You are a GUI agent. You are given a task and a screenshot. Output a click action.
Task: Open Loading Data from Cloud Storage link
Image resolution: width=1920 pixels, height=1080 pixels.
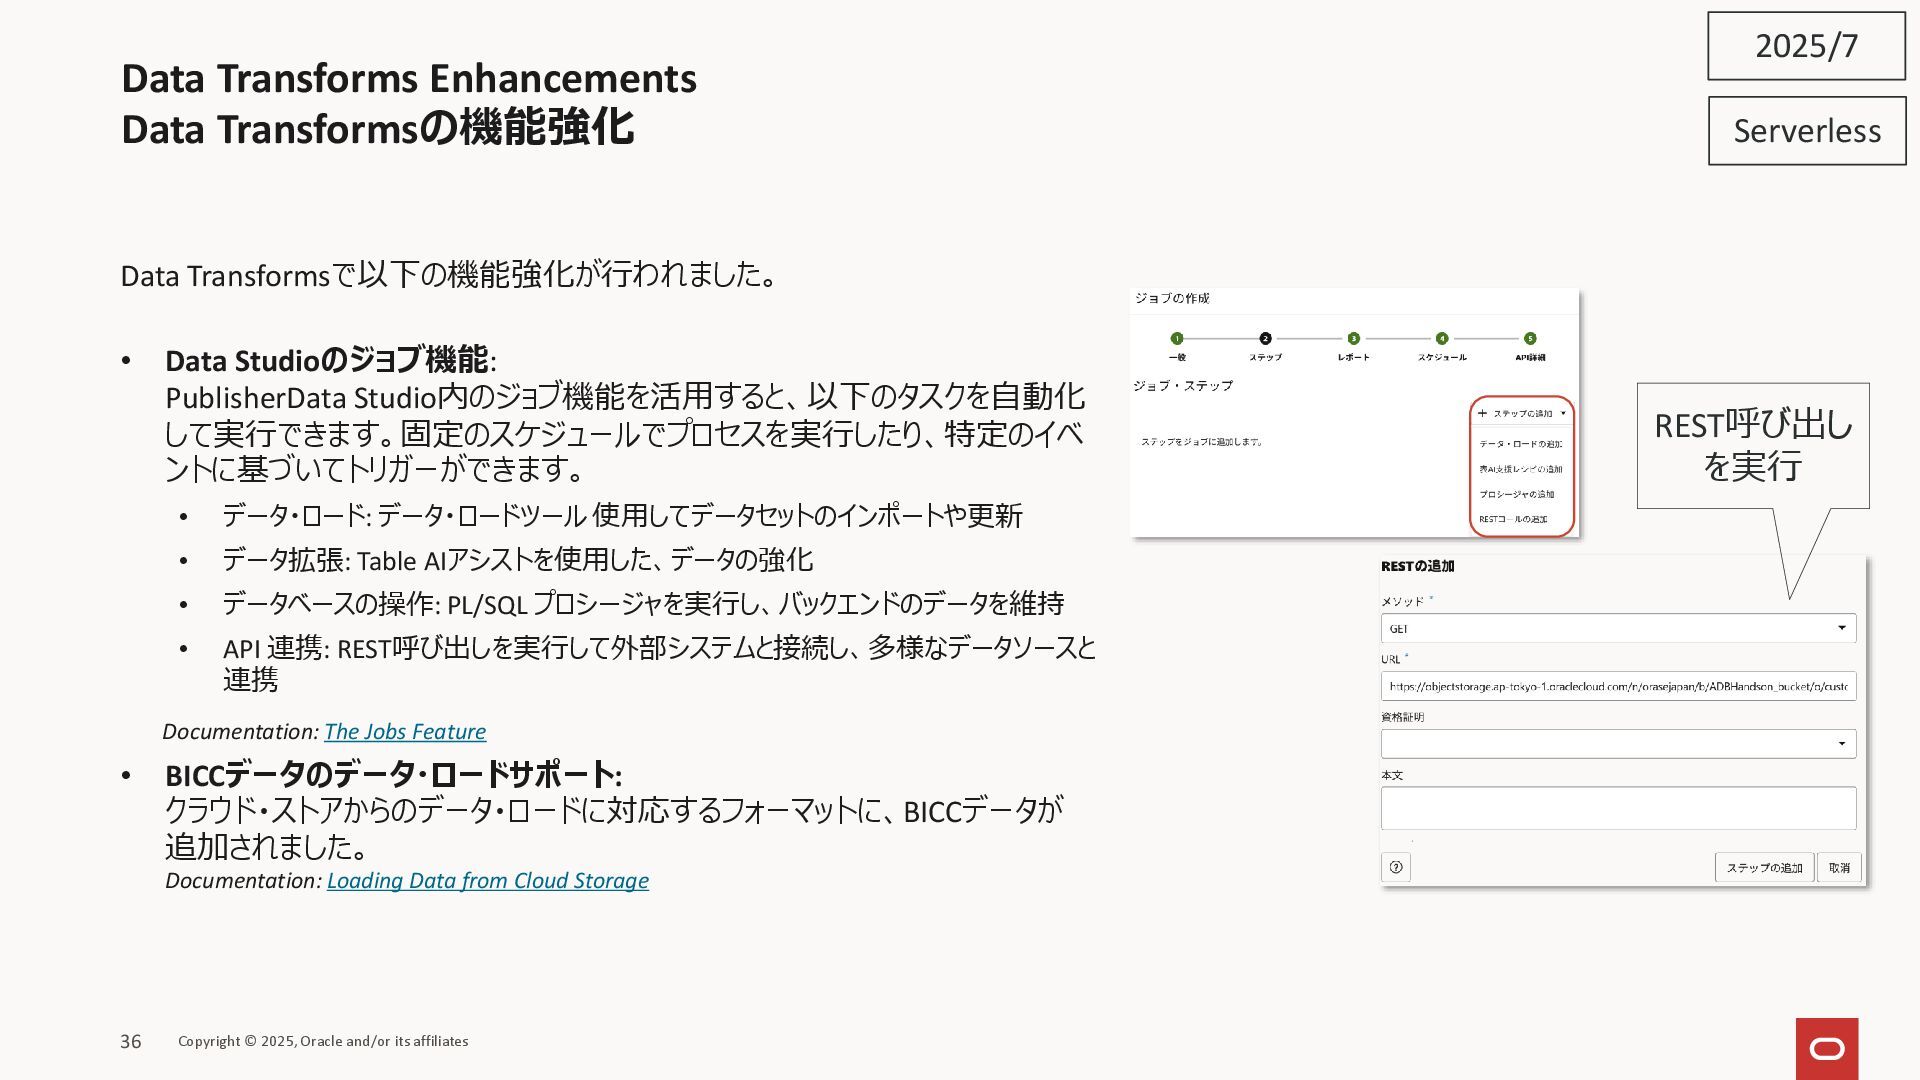(x=488, y=881)
